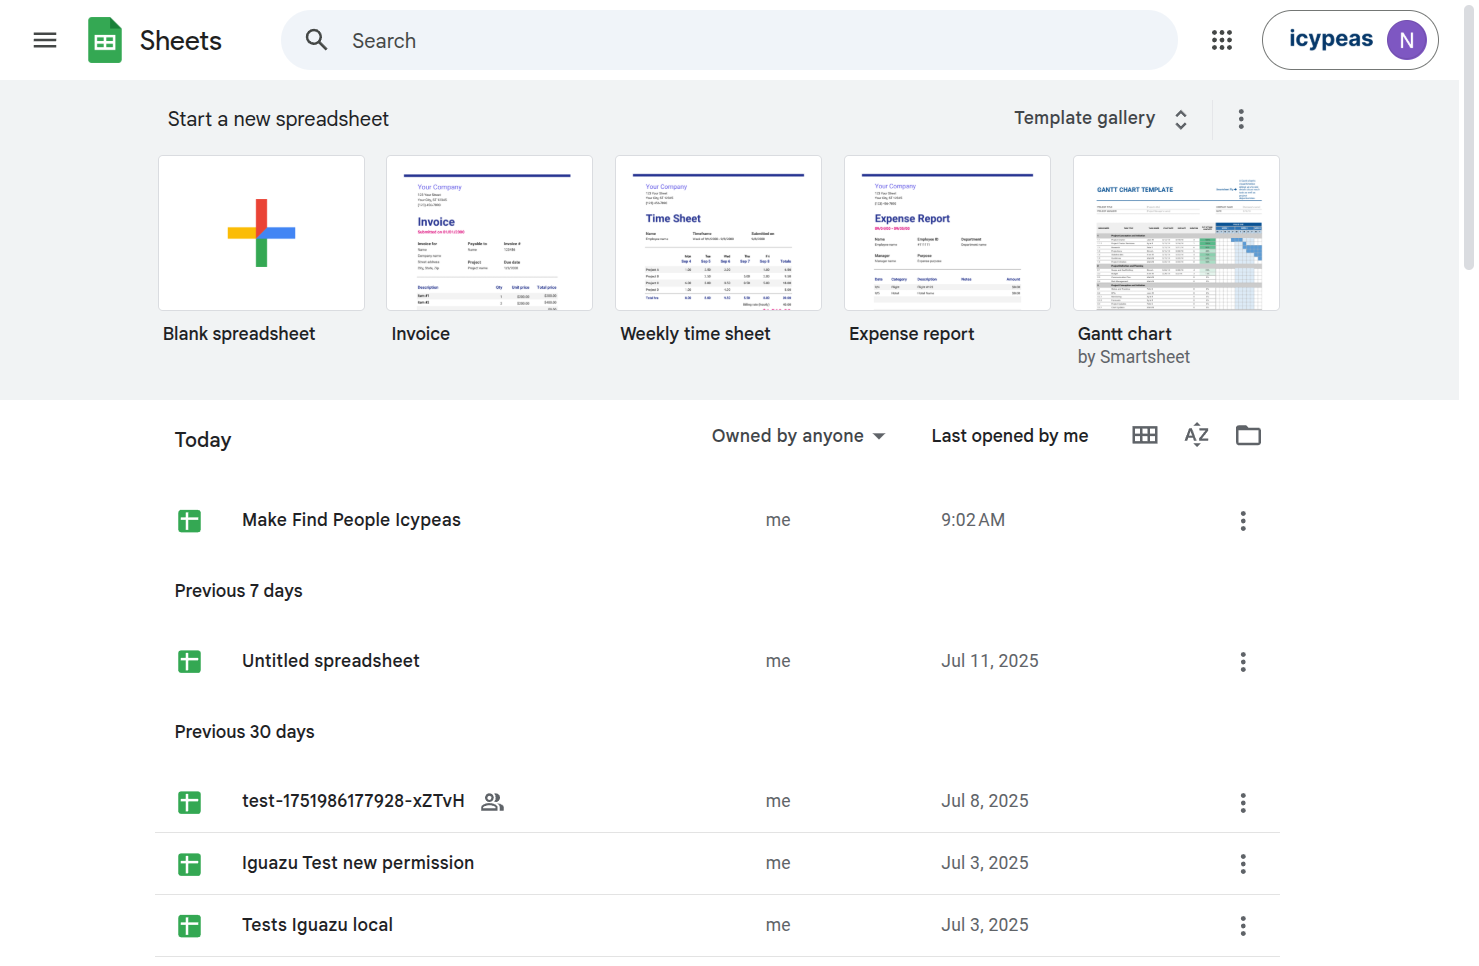Click the 9:02 AM timestamp
The image size is (1479, 966).
click(x=973, y=520)
